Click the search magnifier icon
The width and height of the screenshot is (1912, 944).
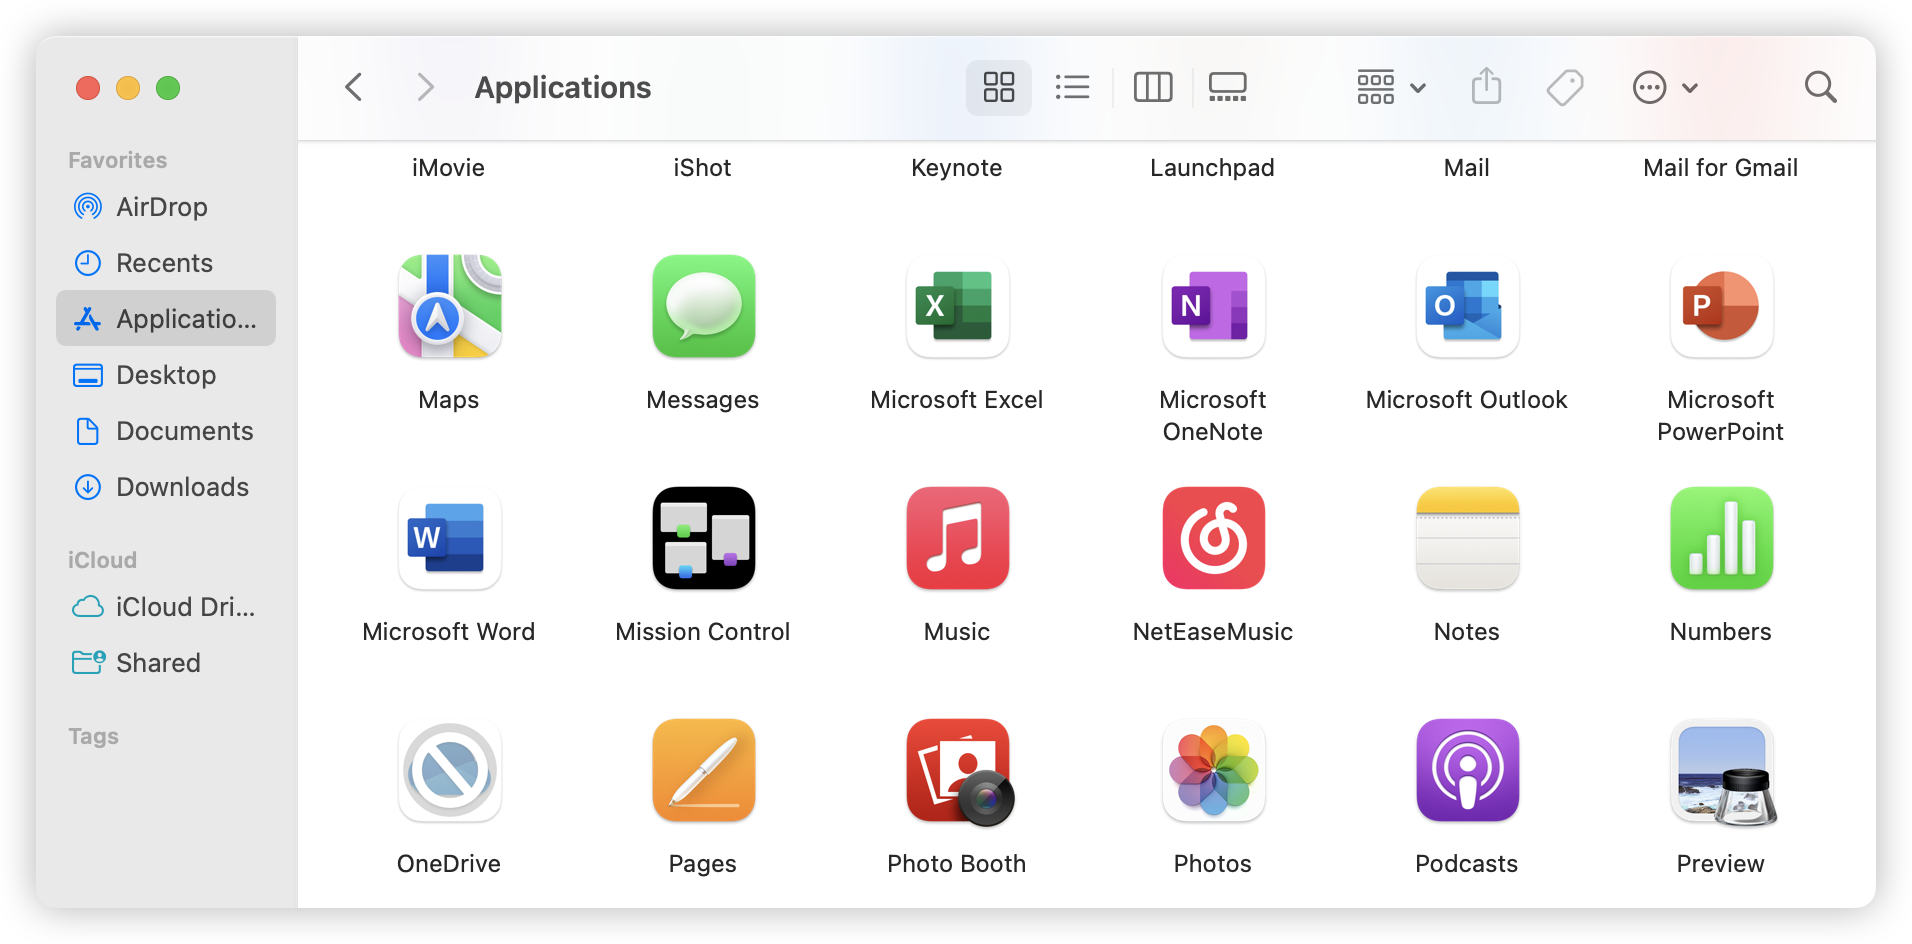pos(1820,87)
